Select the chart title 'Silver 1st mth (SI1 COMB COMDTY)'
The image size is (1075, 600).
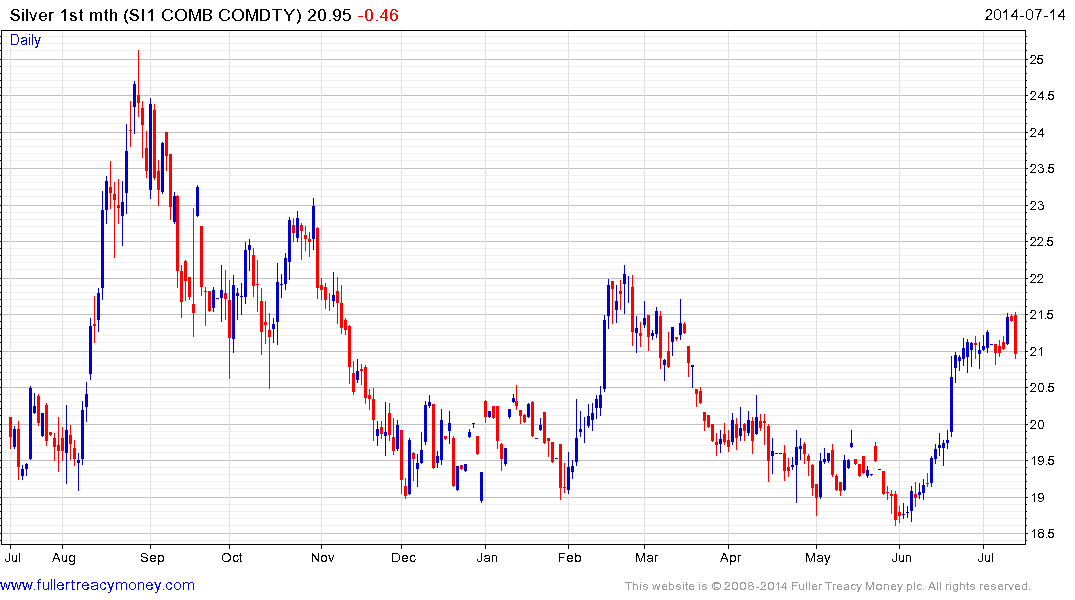[x=156, y=15]
